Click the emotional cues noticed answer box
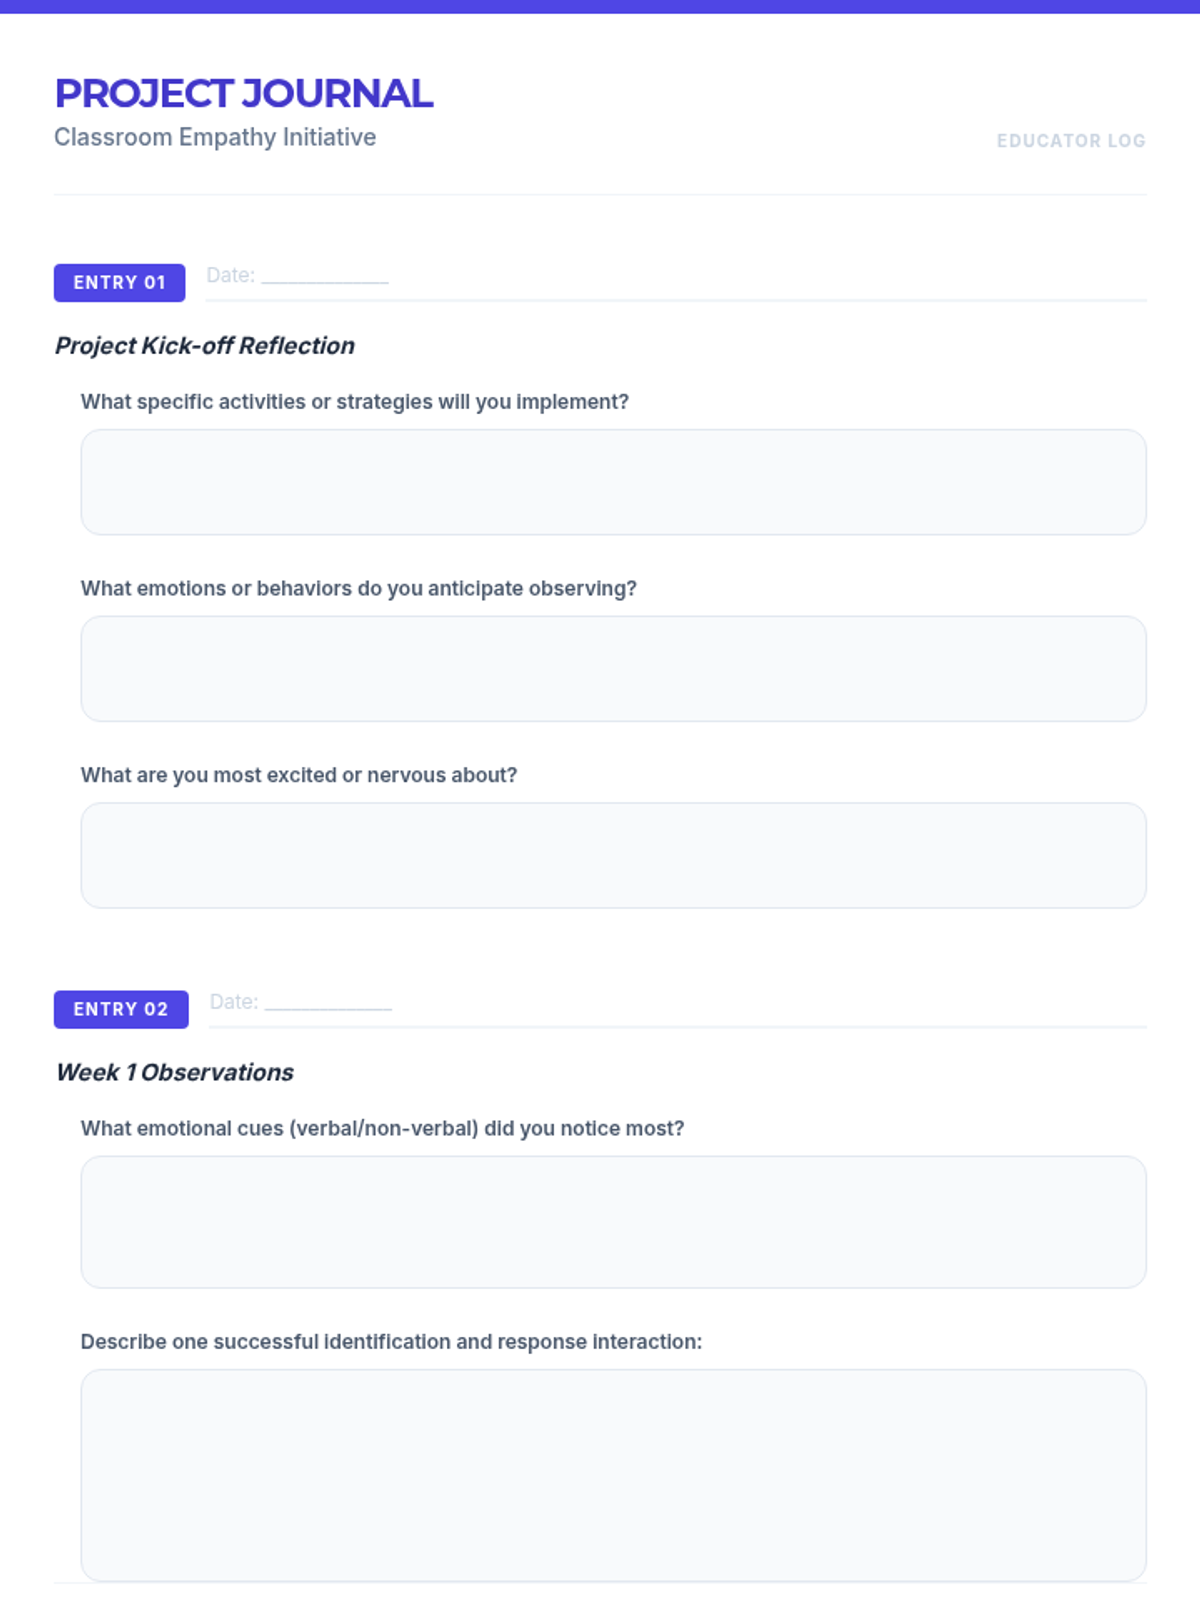Viewport: 1200px width, 1600px height. [613, 1222]
